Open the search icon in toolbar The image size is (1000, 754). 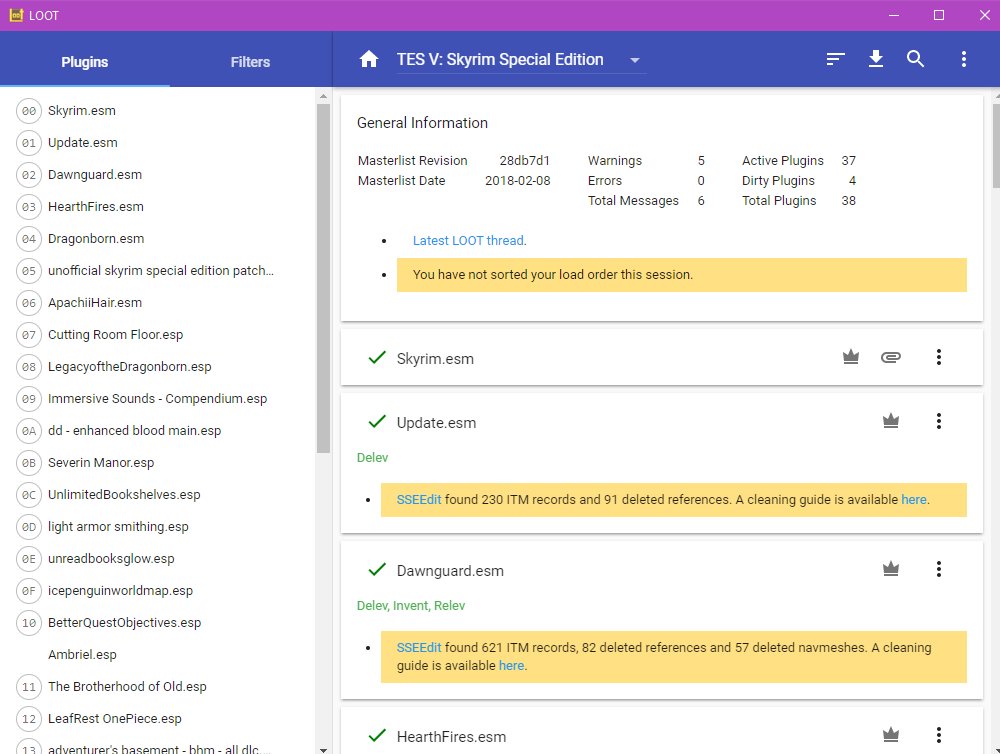coord(916,60)
